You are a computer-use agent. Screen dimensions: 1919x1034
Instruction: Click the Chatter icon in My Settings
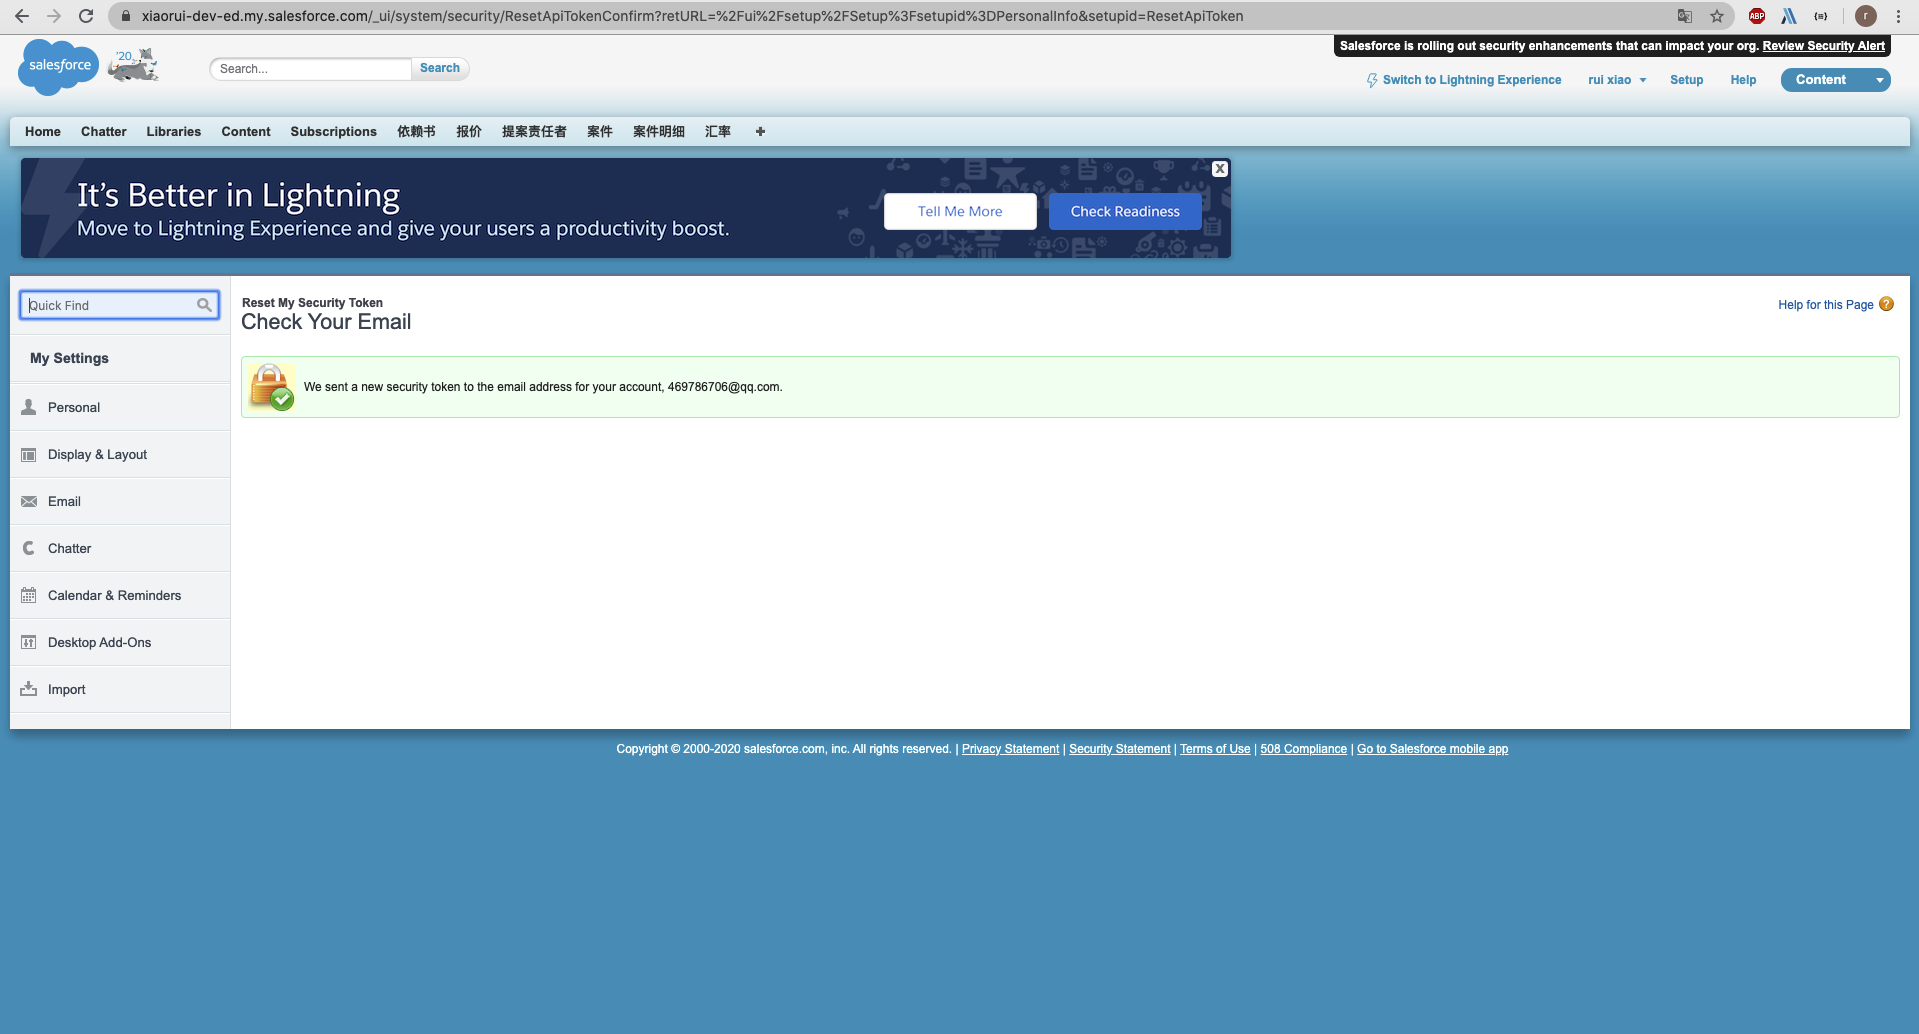pyautogui.click(x=28, y=548)
